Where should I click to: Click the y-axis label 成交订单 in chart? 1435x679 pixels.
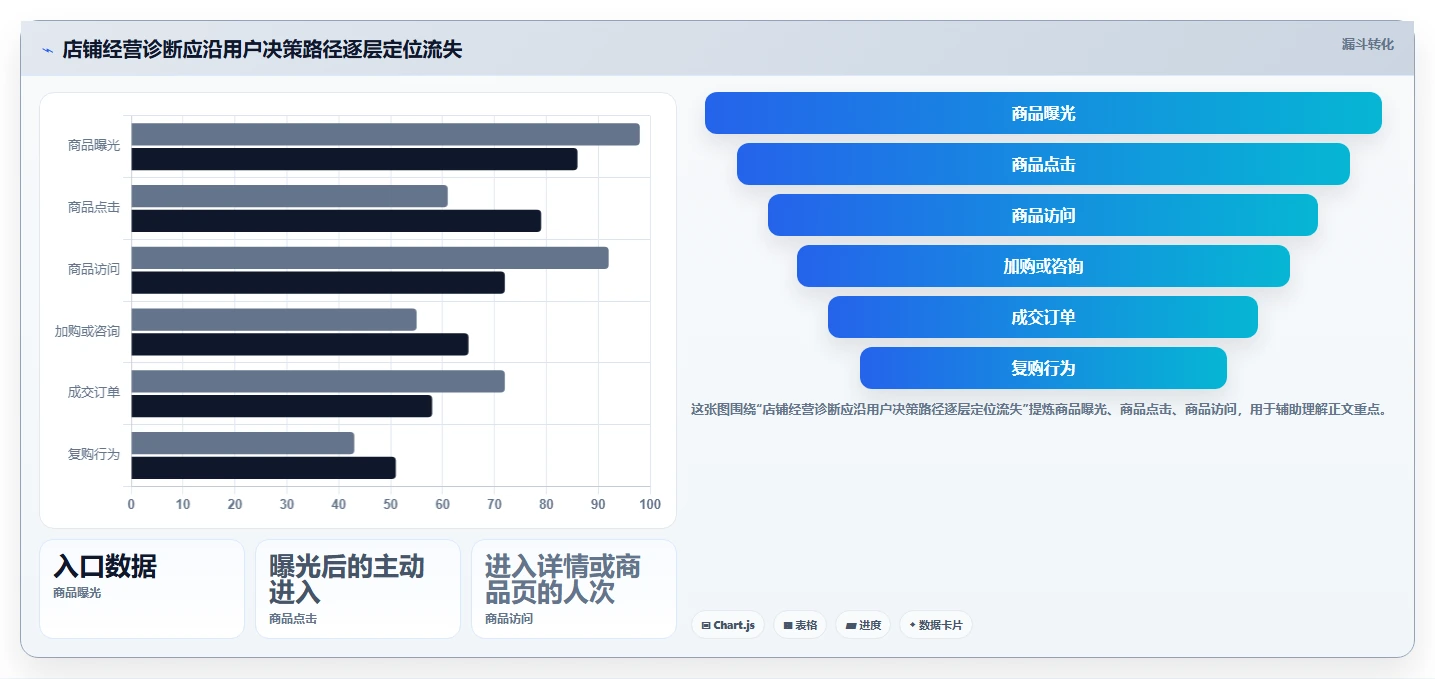[x=94, y=393]
